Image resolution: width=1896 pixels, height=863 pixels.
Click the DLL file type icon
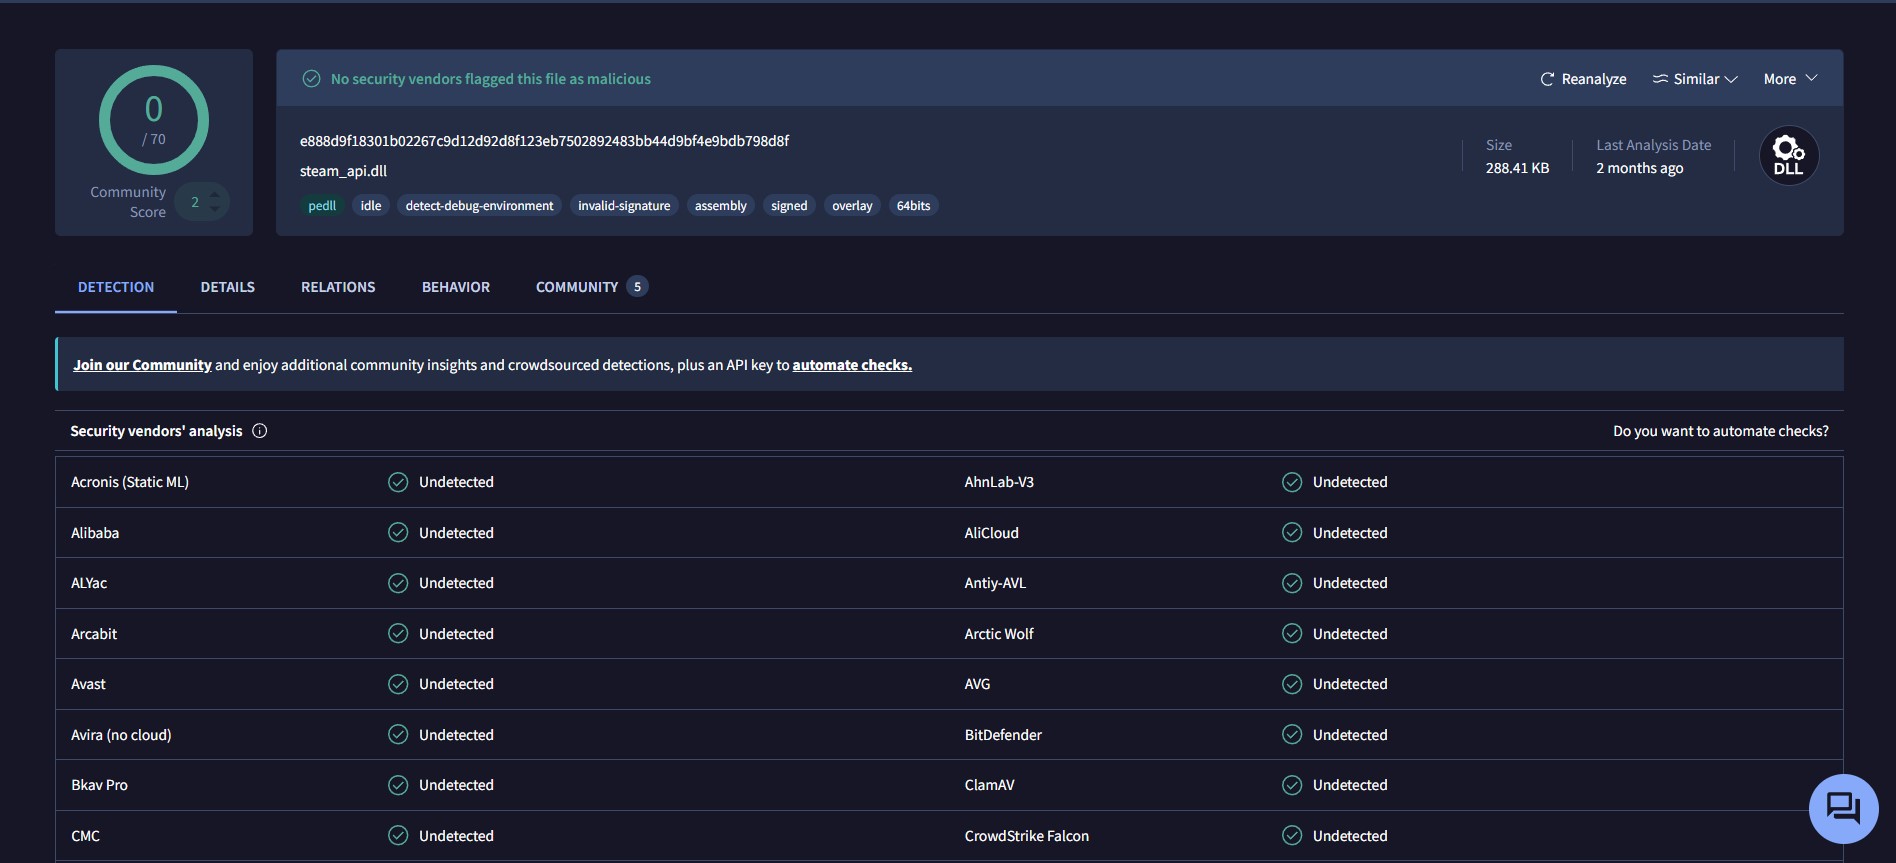(x=1788, y=155)
